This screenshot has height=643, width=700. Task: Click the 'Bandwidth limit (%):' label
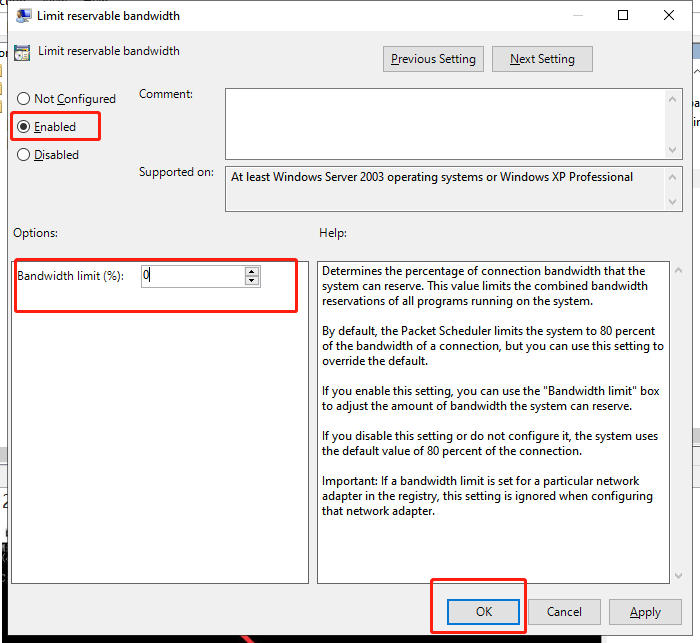tap(71, 276)
